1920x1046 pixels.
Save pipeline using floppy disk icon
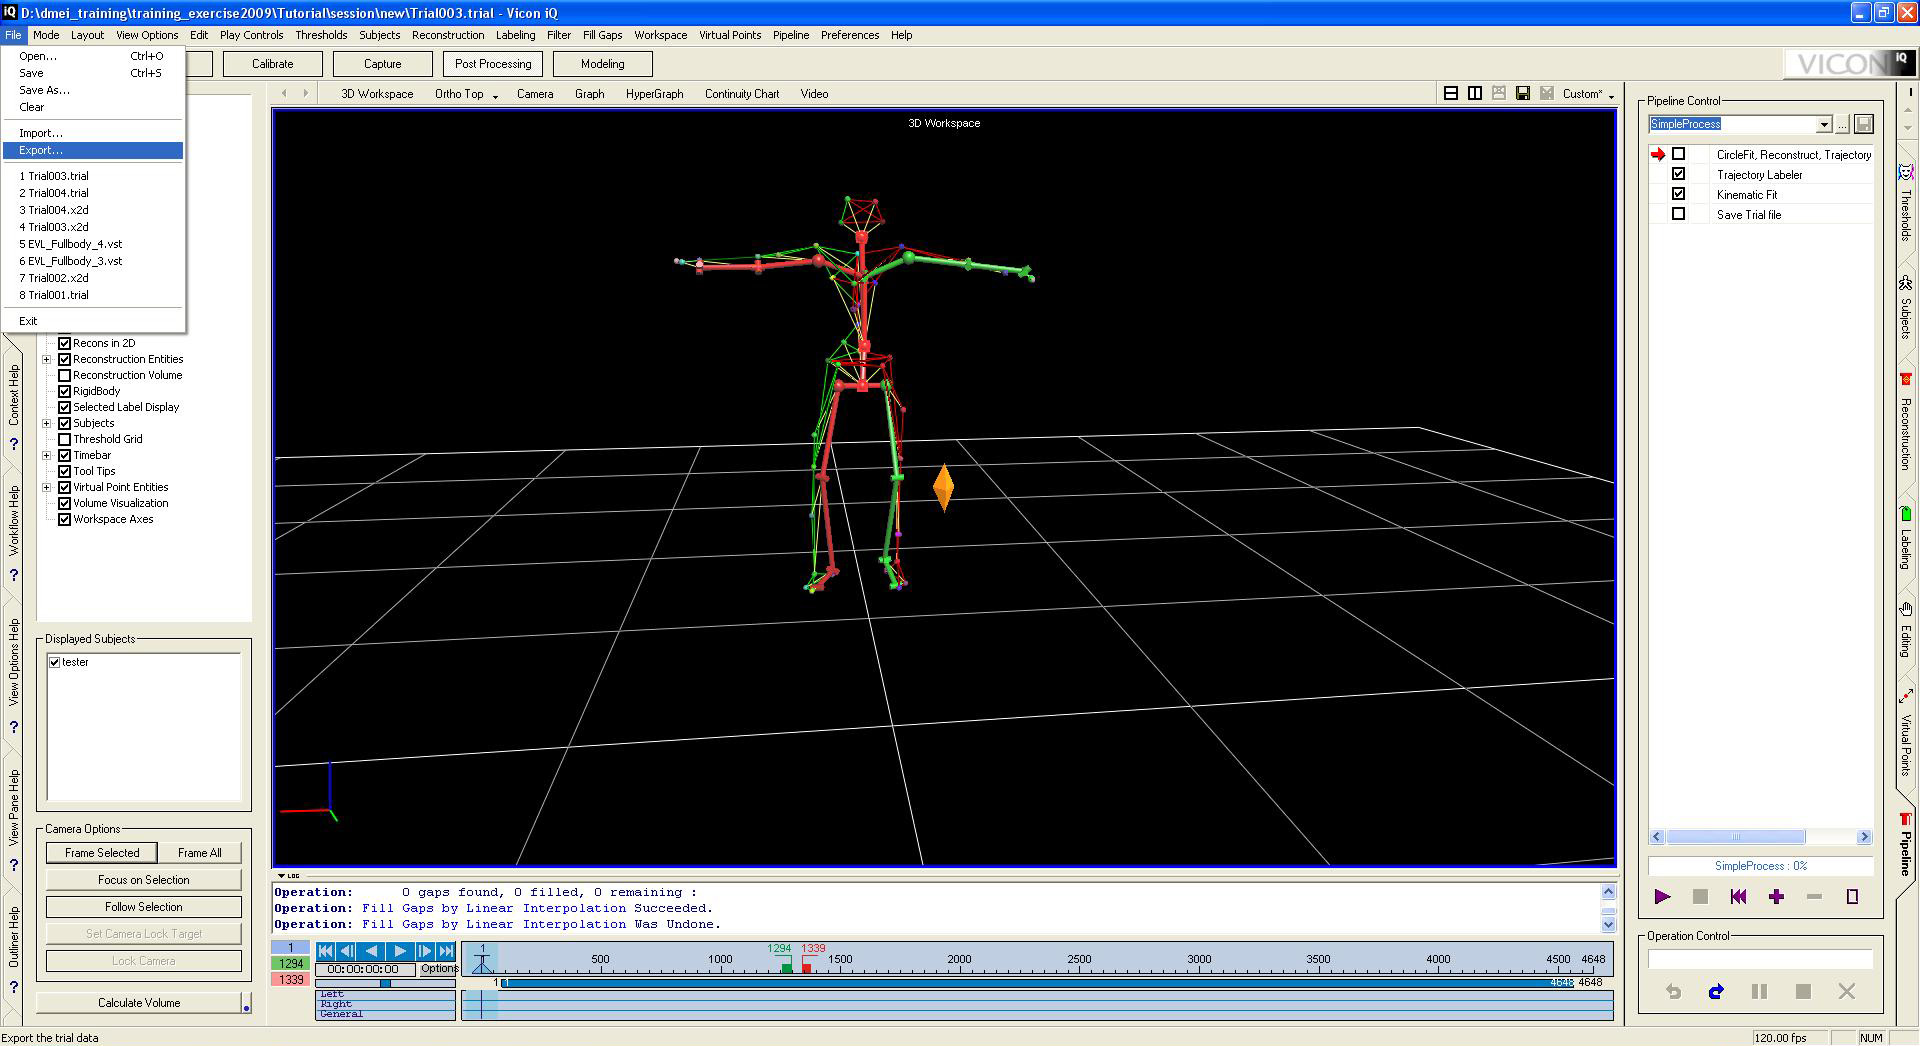(x=1864, y=124)
